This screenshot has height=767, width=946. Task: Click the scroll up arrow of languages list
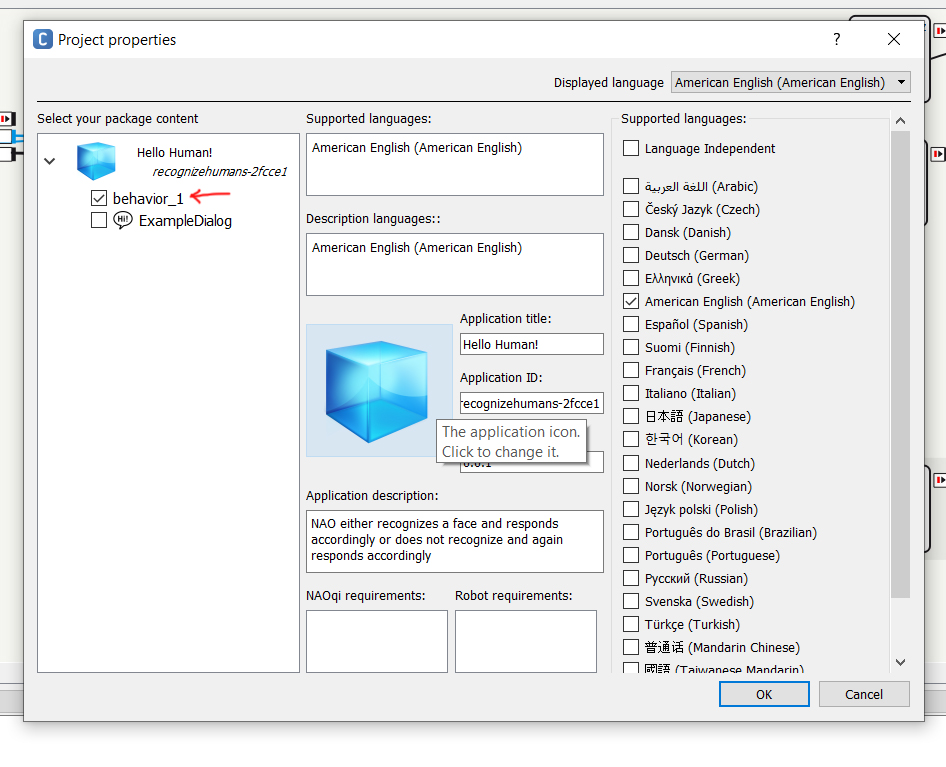tap(900, 120)
